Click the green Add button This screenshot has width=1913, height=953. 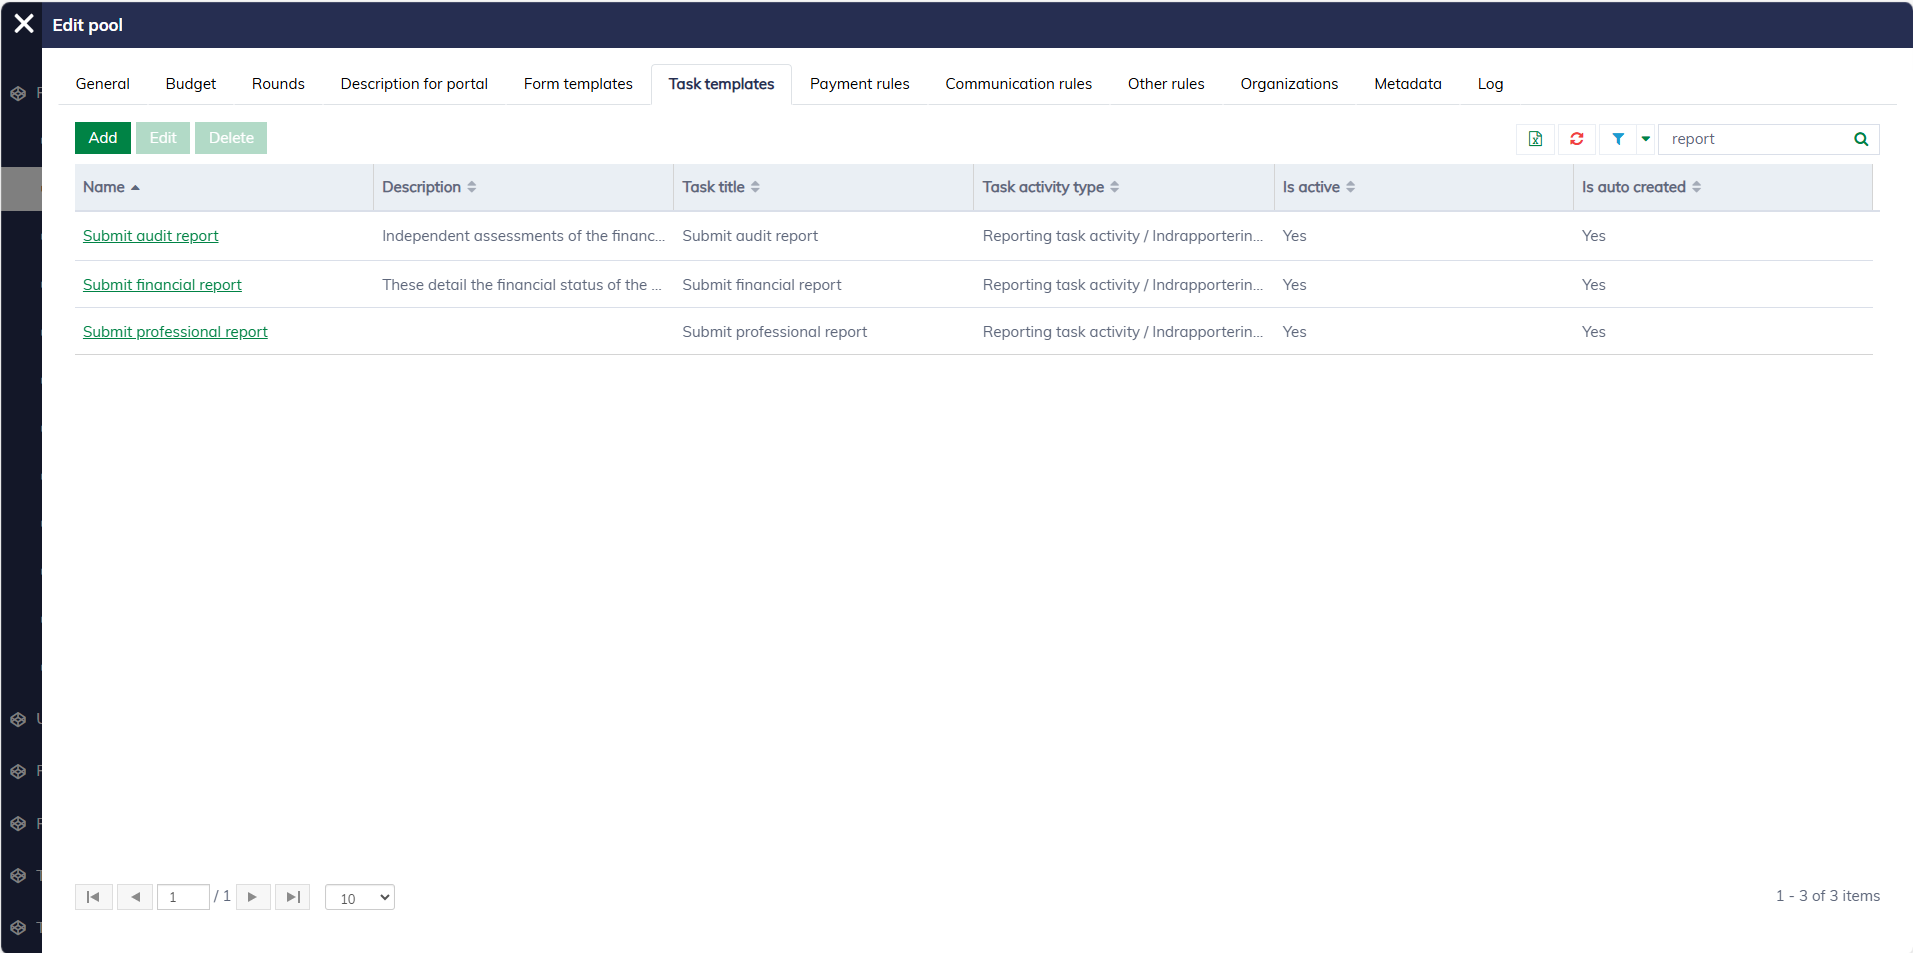pyautogui.click(x=103, y=138)
